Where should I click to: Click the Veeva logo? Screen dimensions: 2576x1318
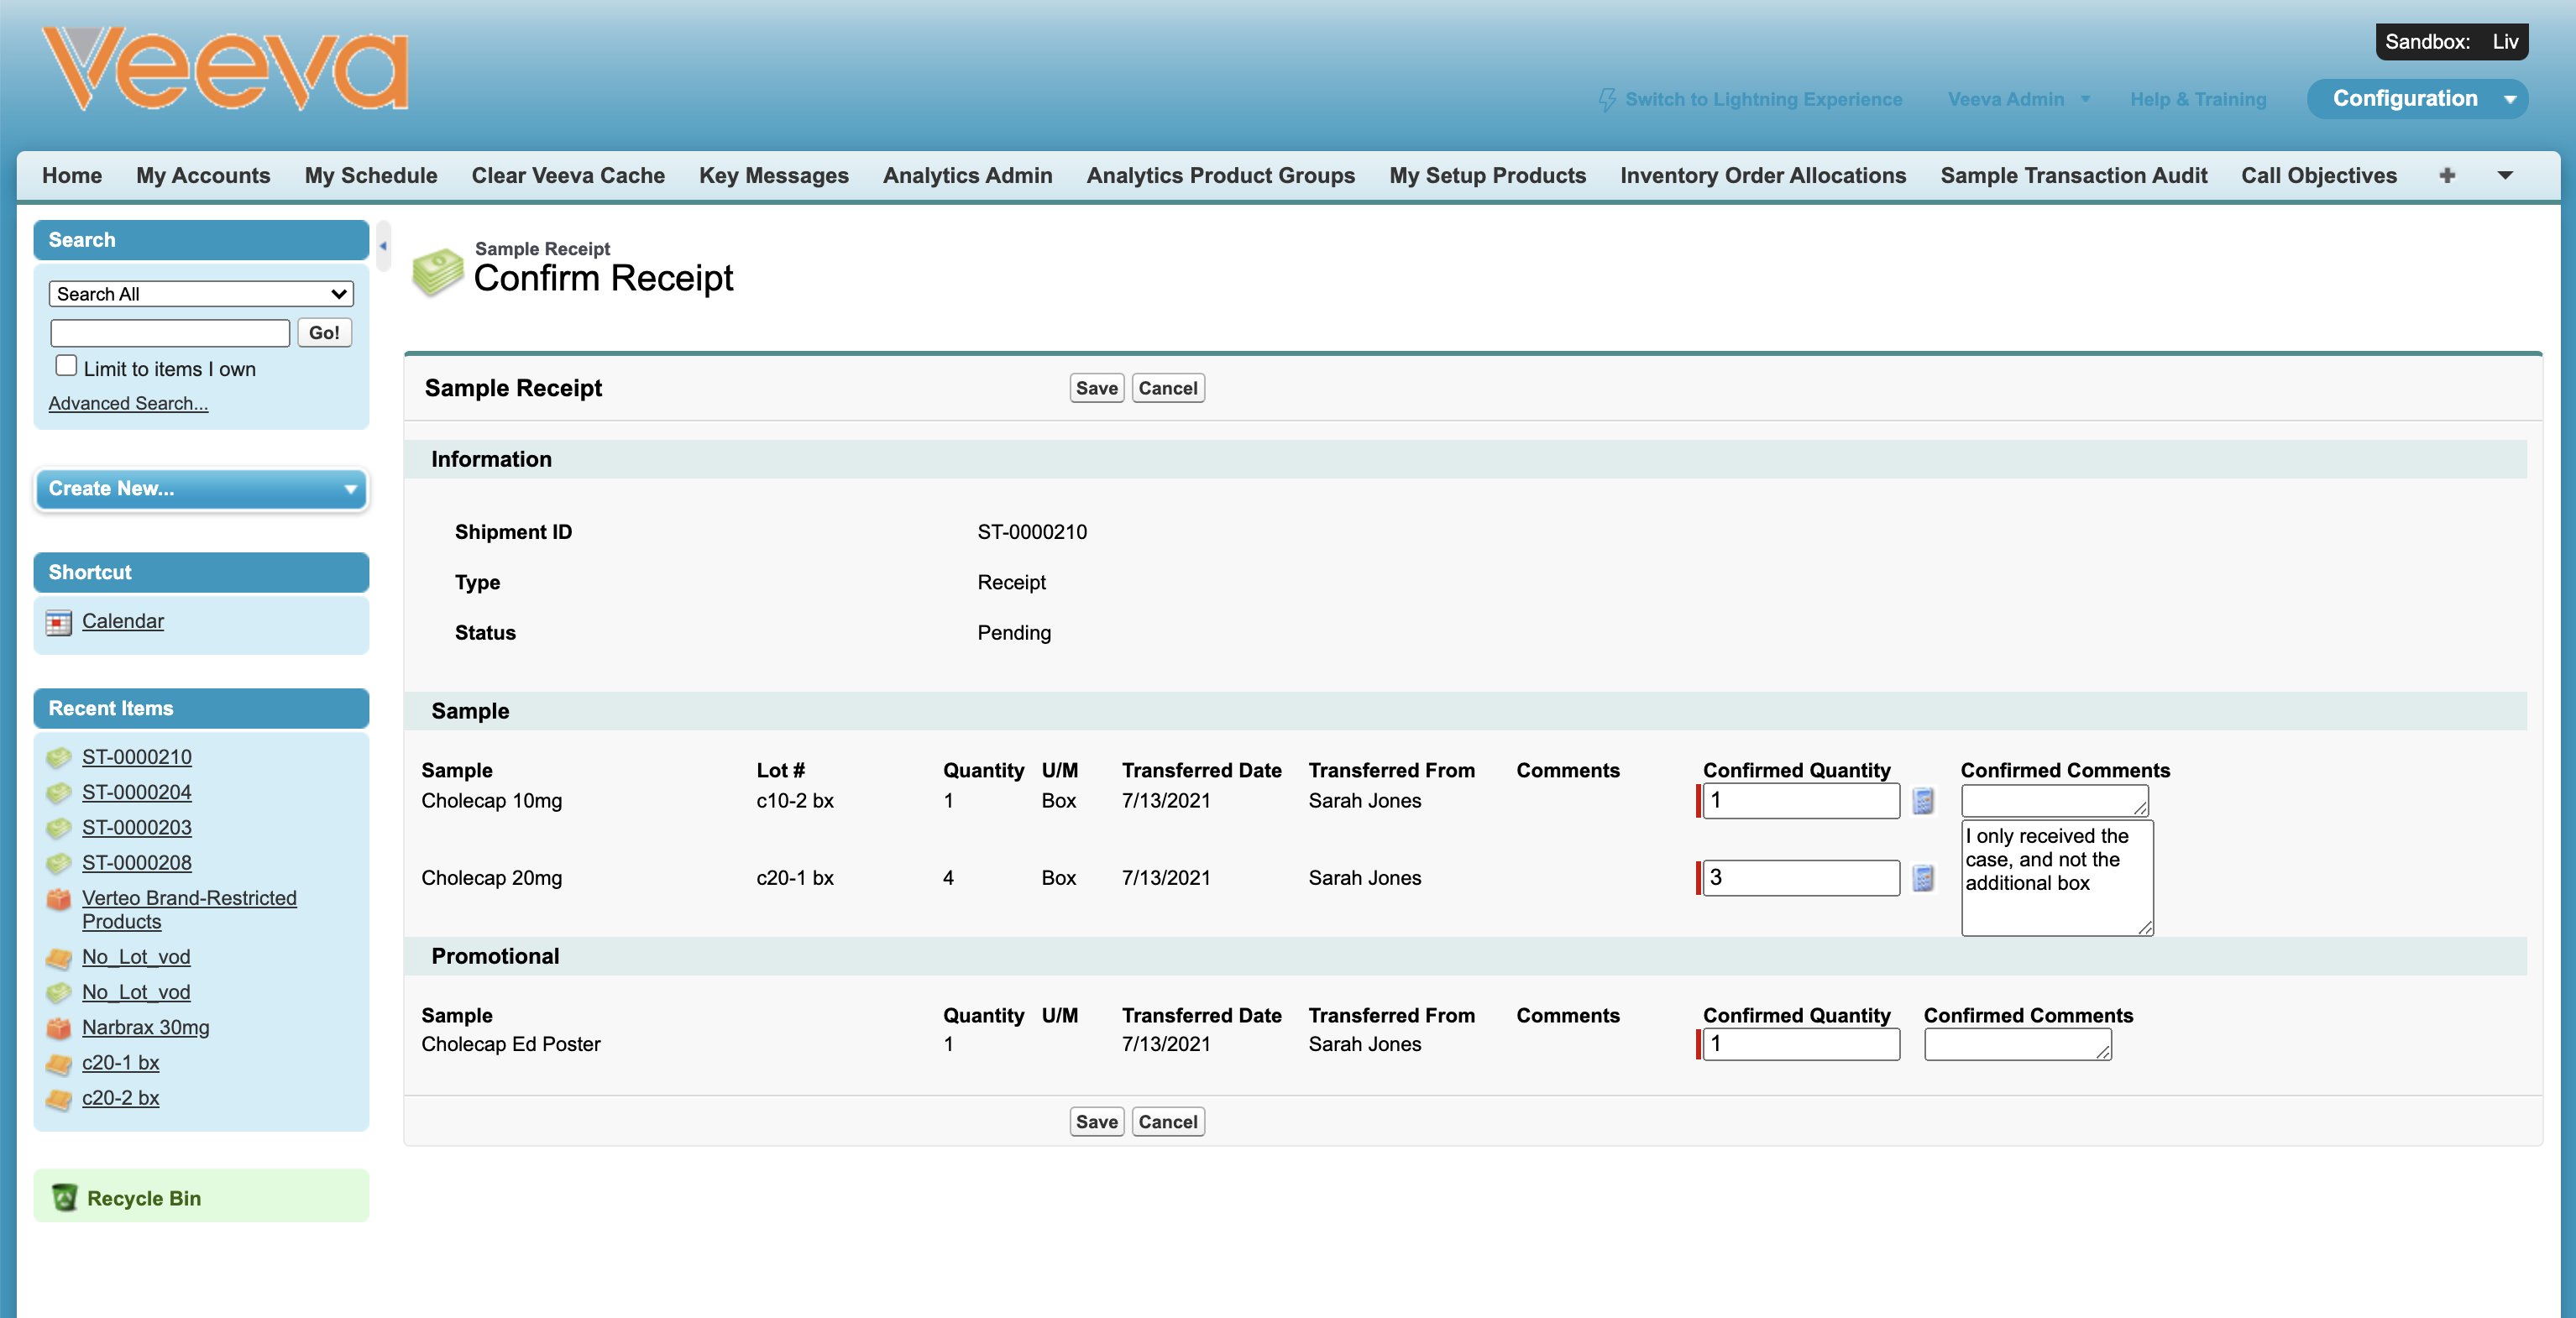pyautogui.click(x=225, y=69)
